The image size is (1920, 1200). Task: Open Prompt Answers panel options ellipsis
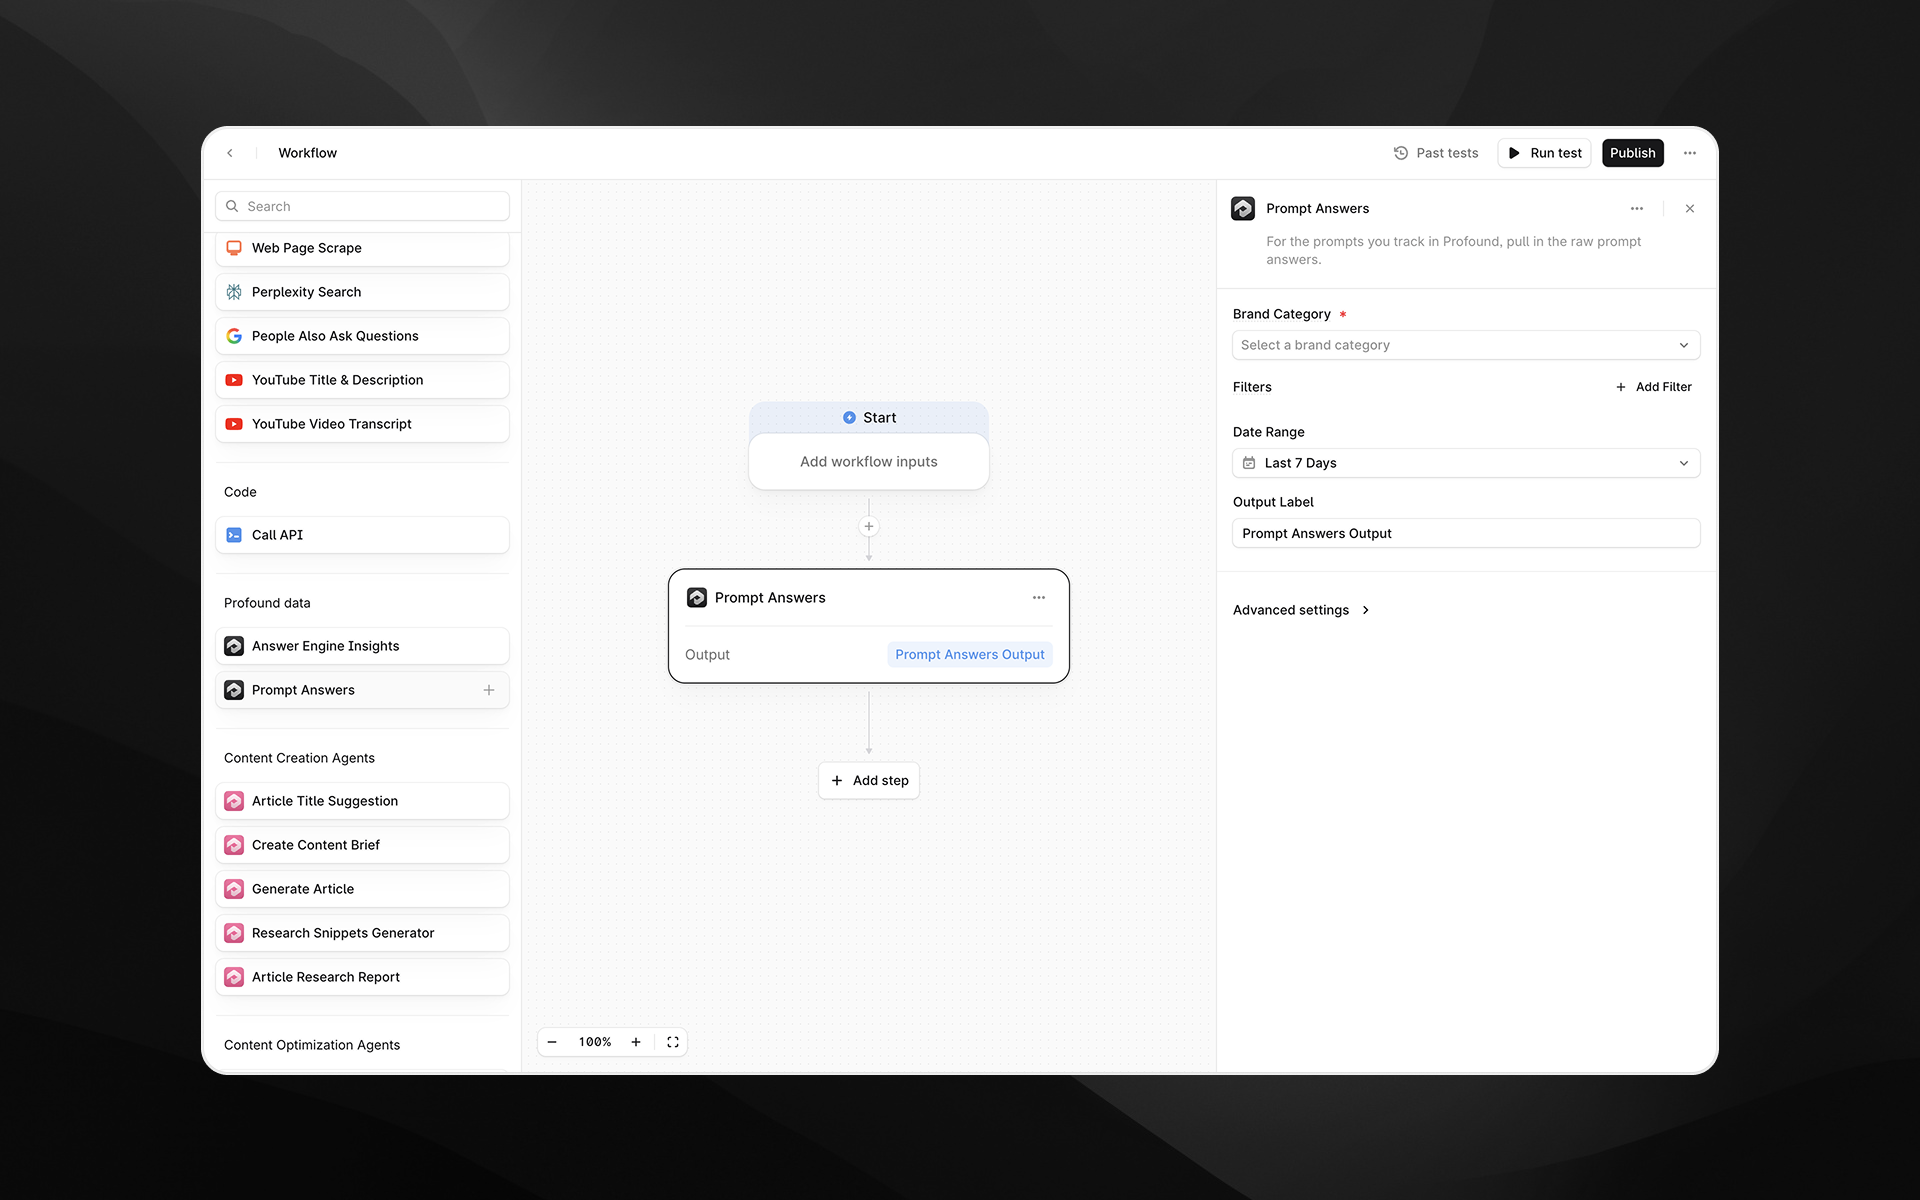point(1637,209)
